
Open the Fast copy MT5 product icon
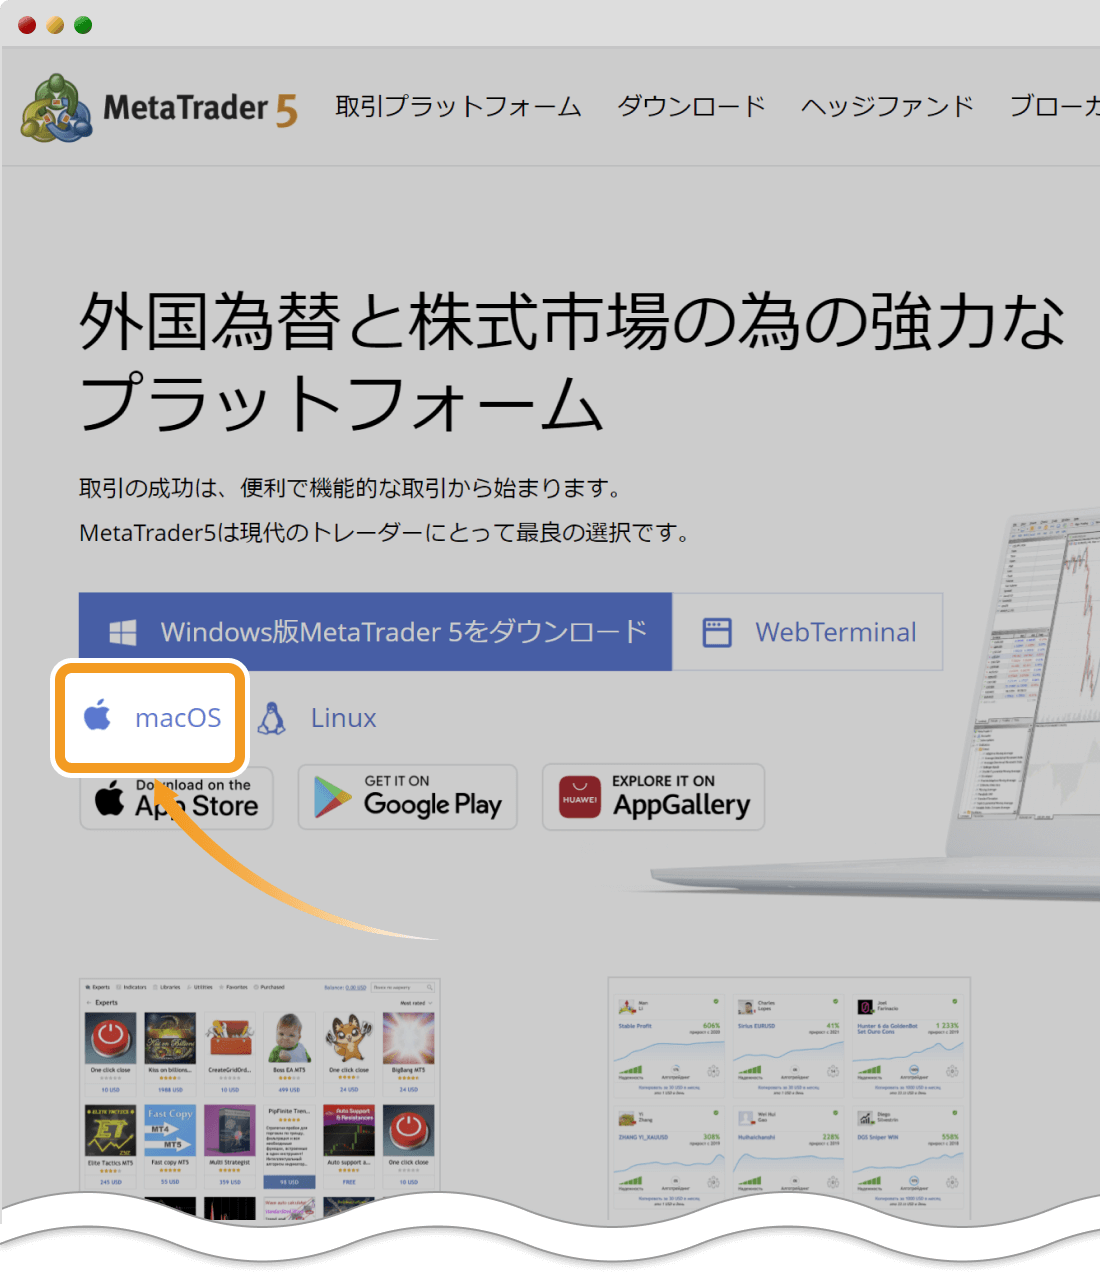tap(170, 1131)
